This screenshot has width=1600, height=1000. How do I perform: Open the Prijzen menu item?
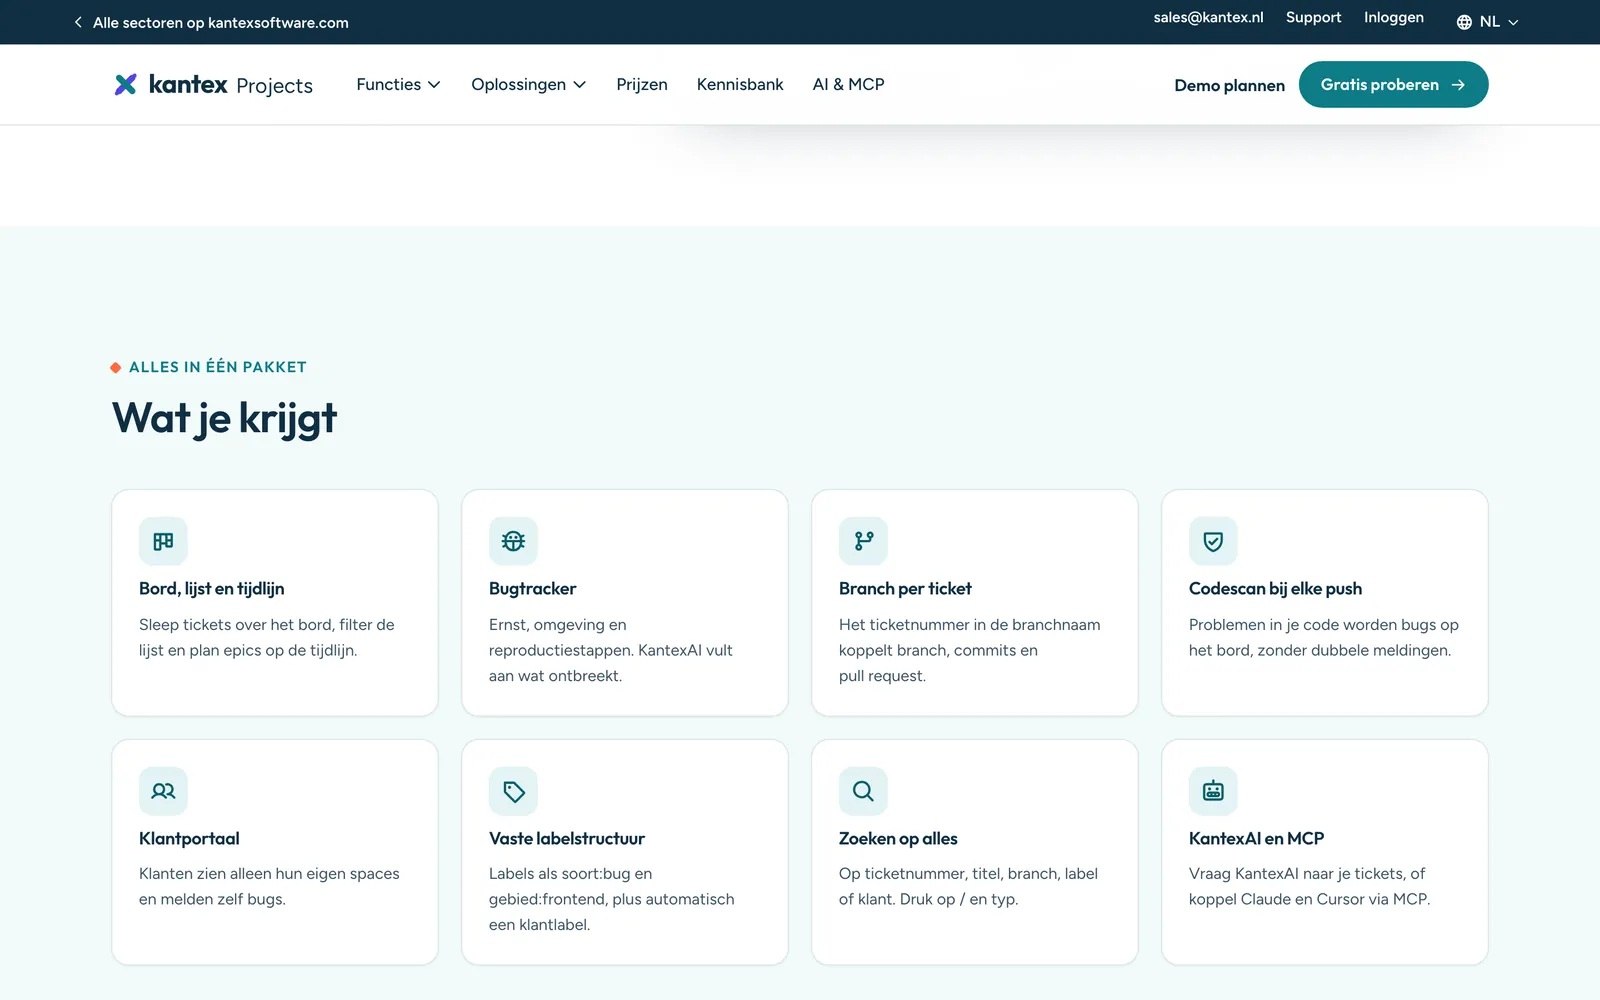tap(642, 85)
